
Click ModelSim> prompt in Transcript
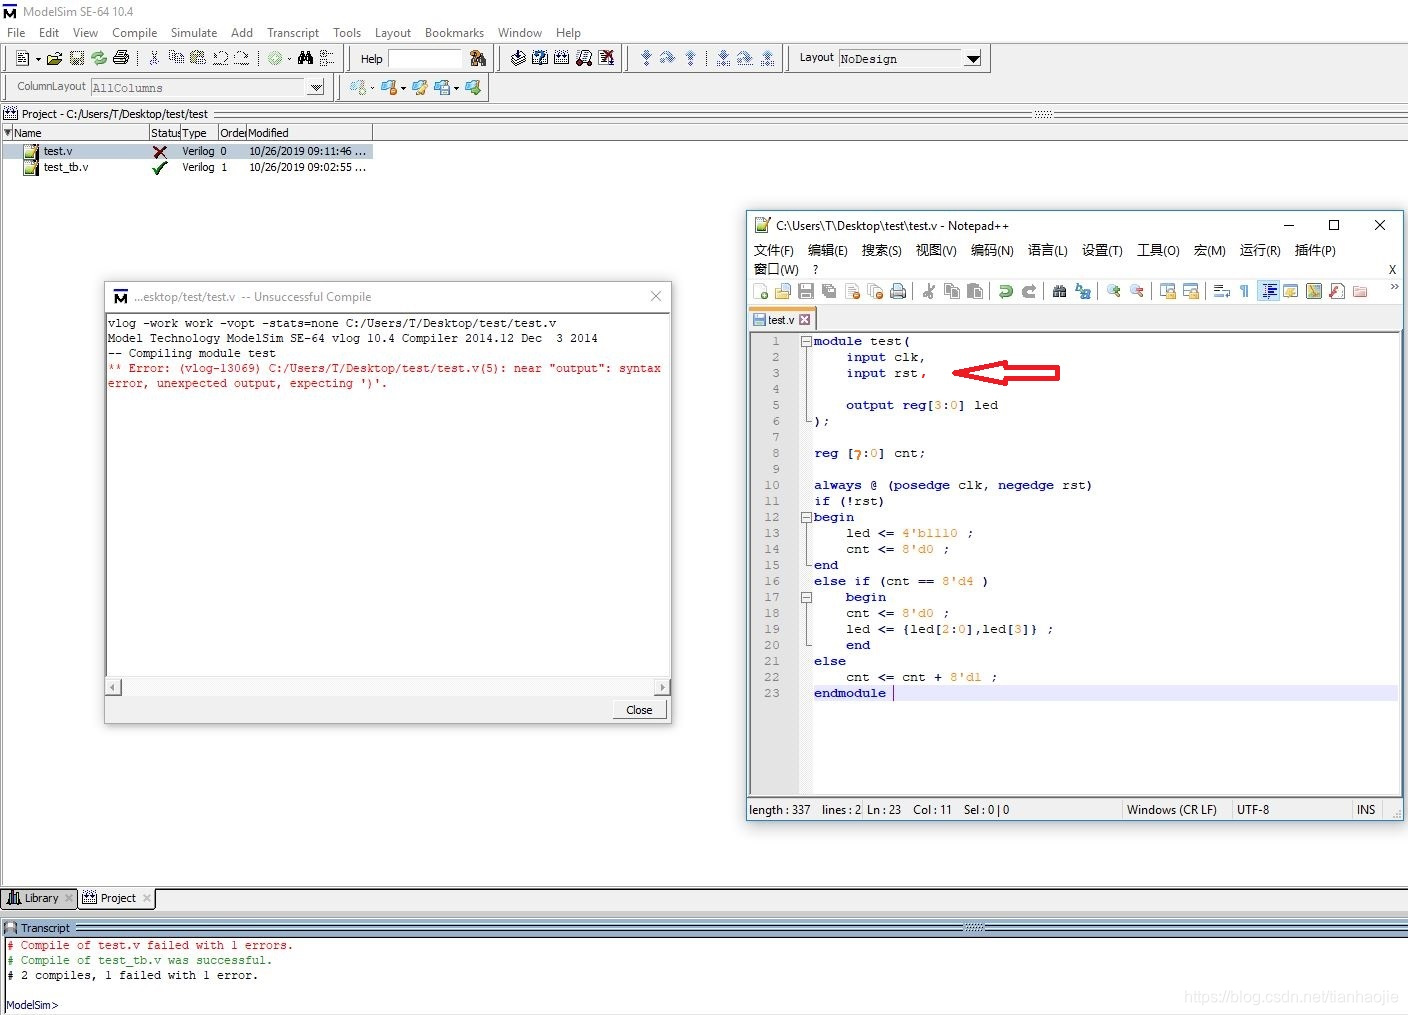pyautogui.click(x=32, y=1005)
